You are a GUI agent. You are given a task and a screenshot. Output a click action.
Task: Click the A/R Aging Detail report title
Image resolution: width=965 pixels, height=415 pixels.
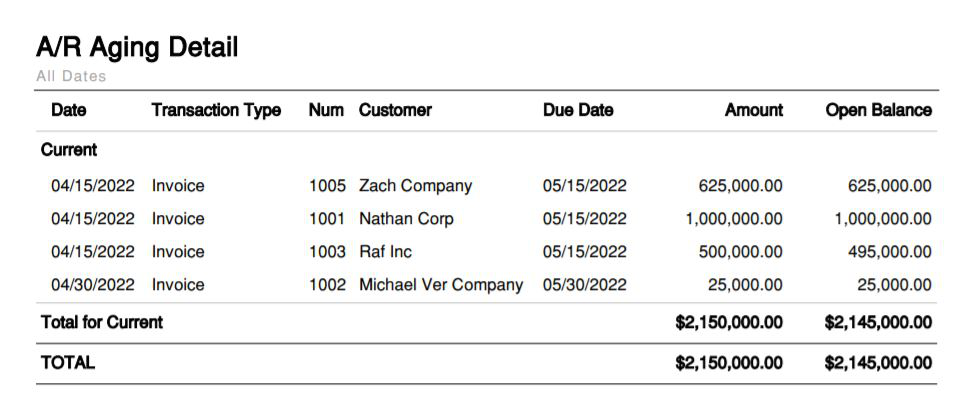[x=137, y=47]
